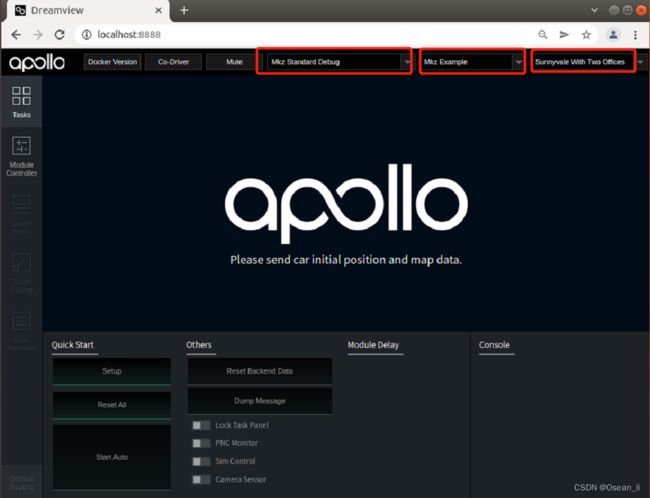
Task: Click the apollo logo in header
Action: click(37, 62)
